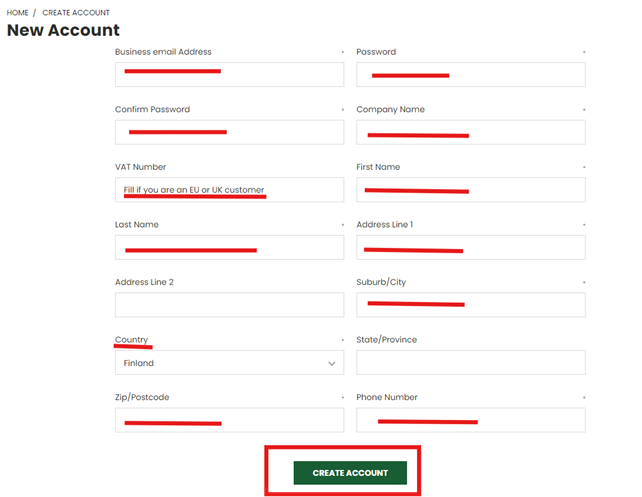
Task: Click the Phone Number field
Action: pos(470,420)
